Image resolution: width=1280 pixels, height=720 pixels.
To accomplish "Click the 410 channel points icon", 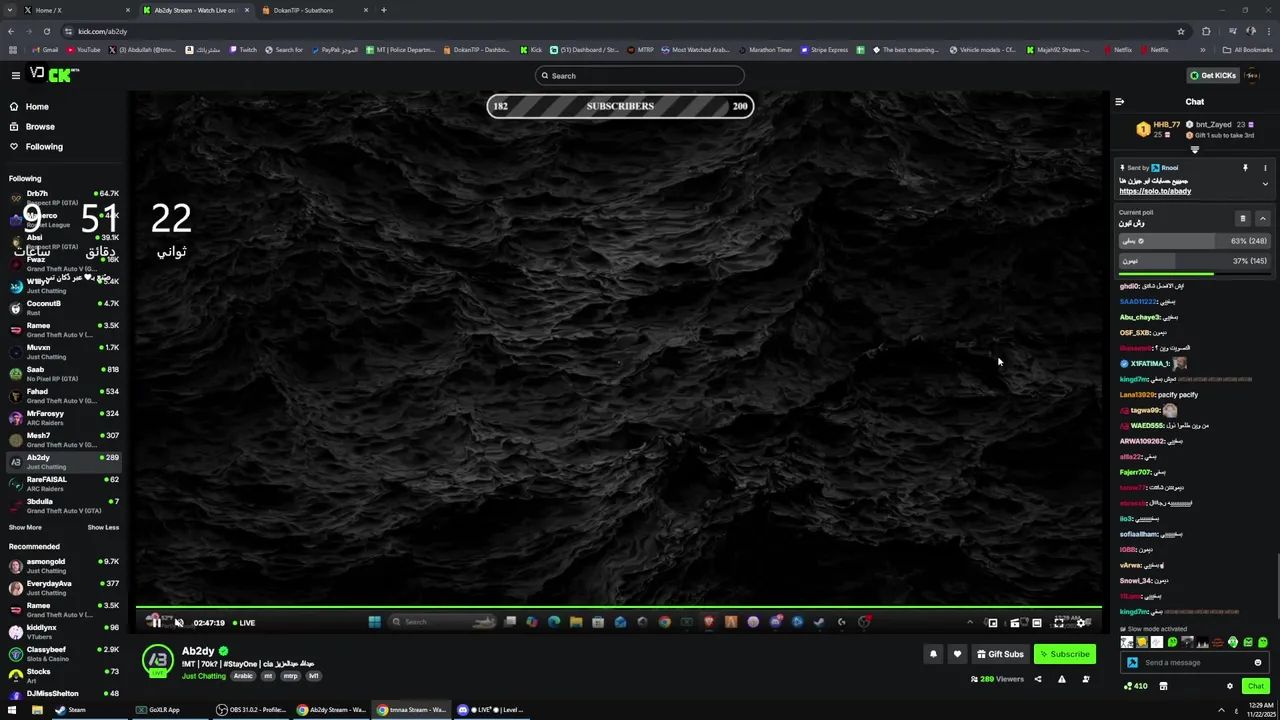I will [1136, 686].
